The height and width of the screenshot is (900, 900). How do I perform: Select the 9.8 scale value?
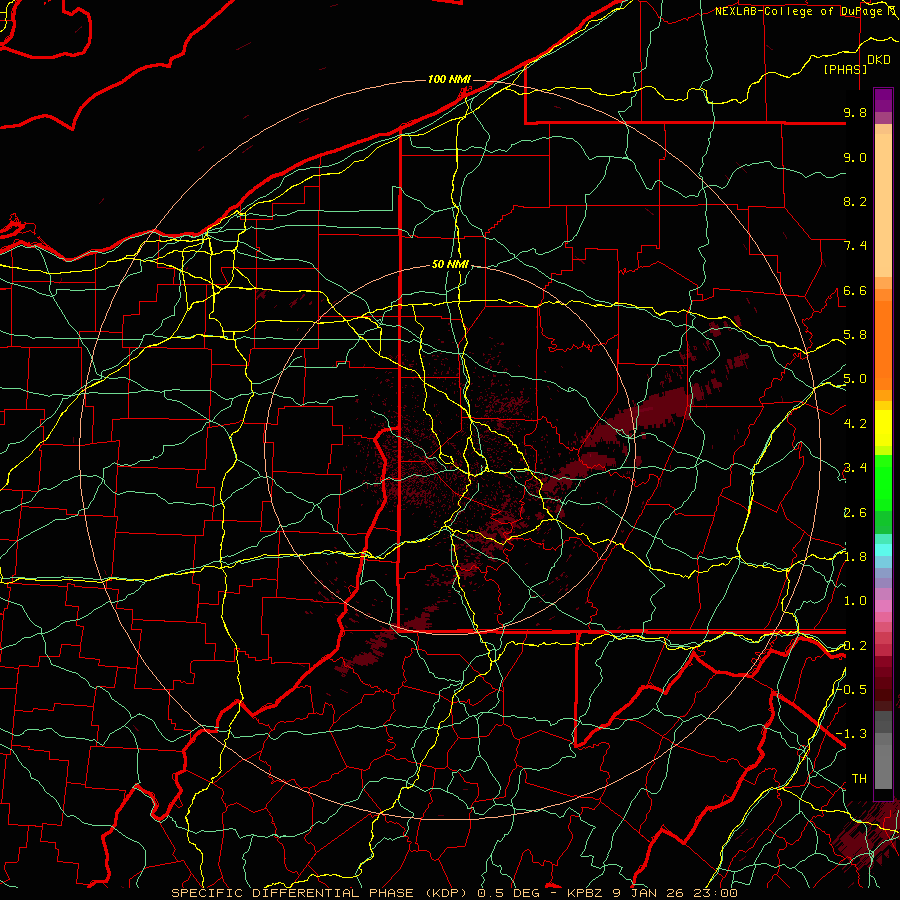point(855,112)
